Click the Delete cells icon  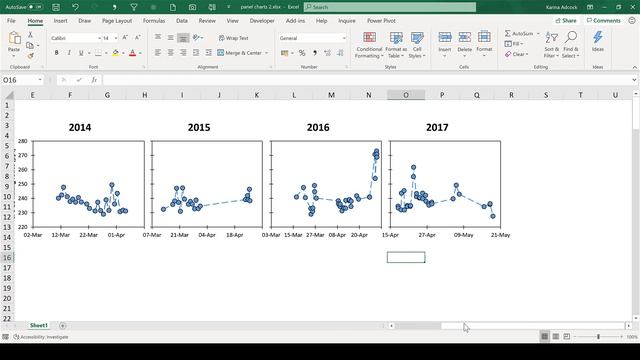(x=464, y=38)
